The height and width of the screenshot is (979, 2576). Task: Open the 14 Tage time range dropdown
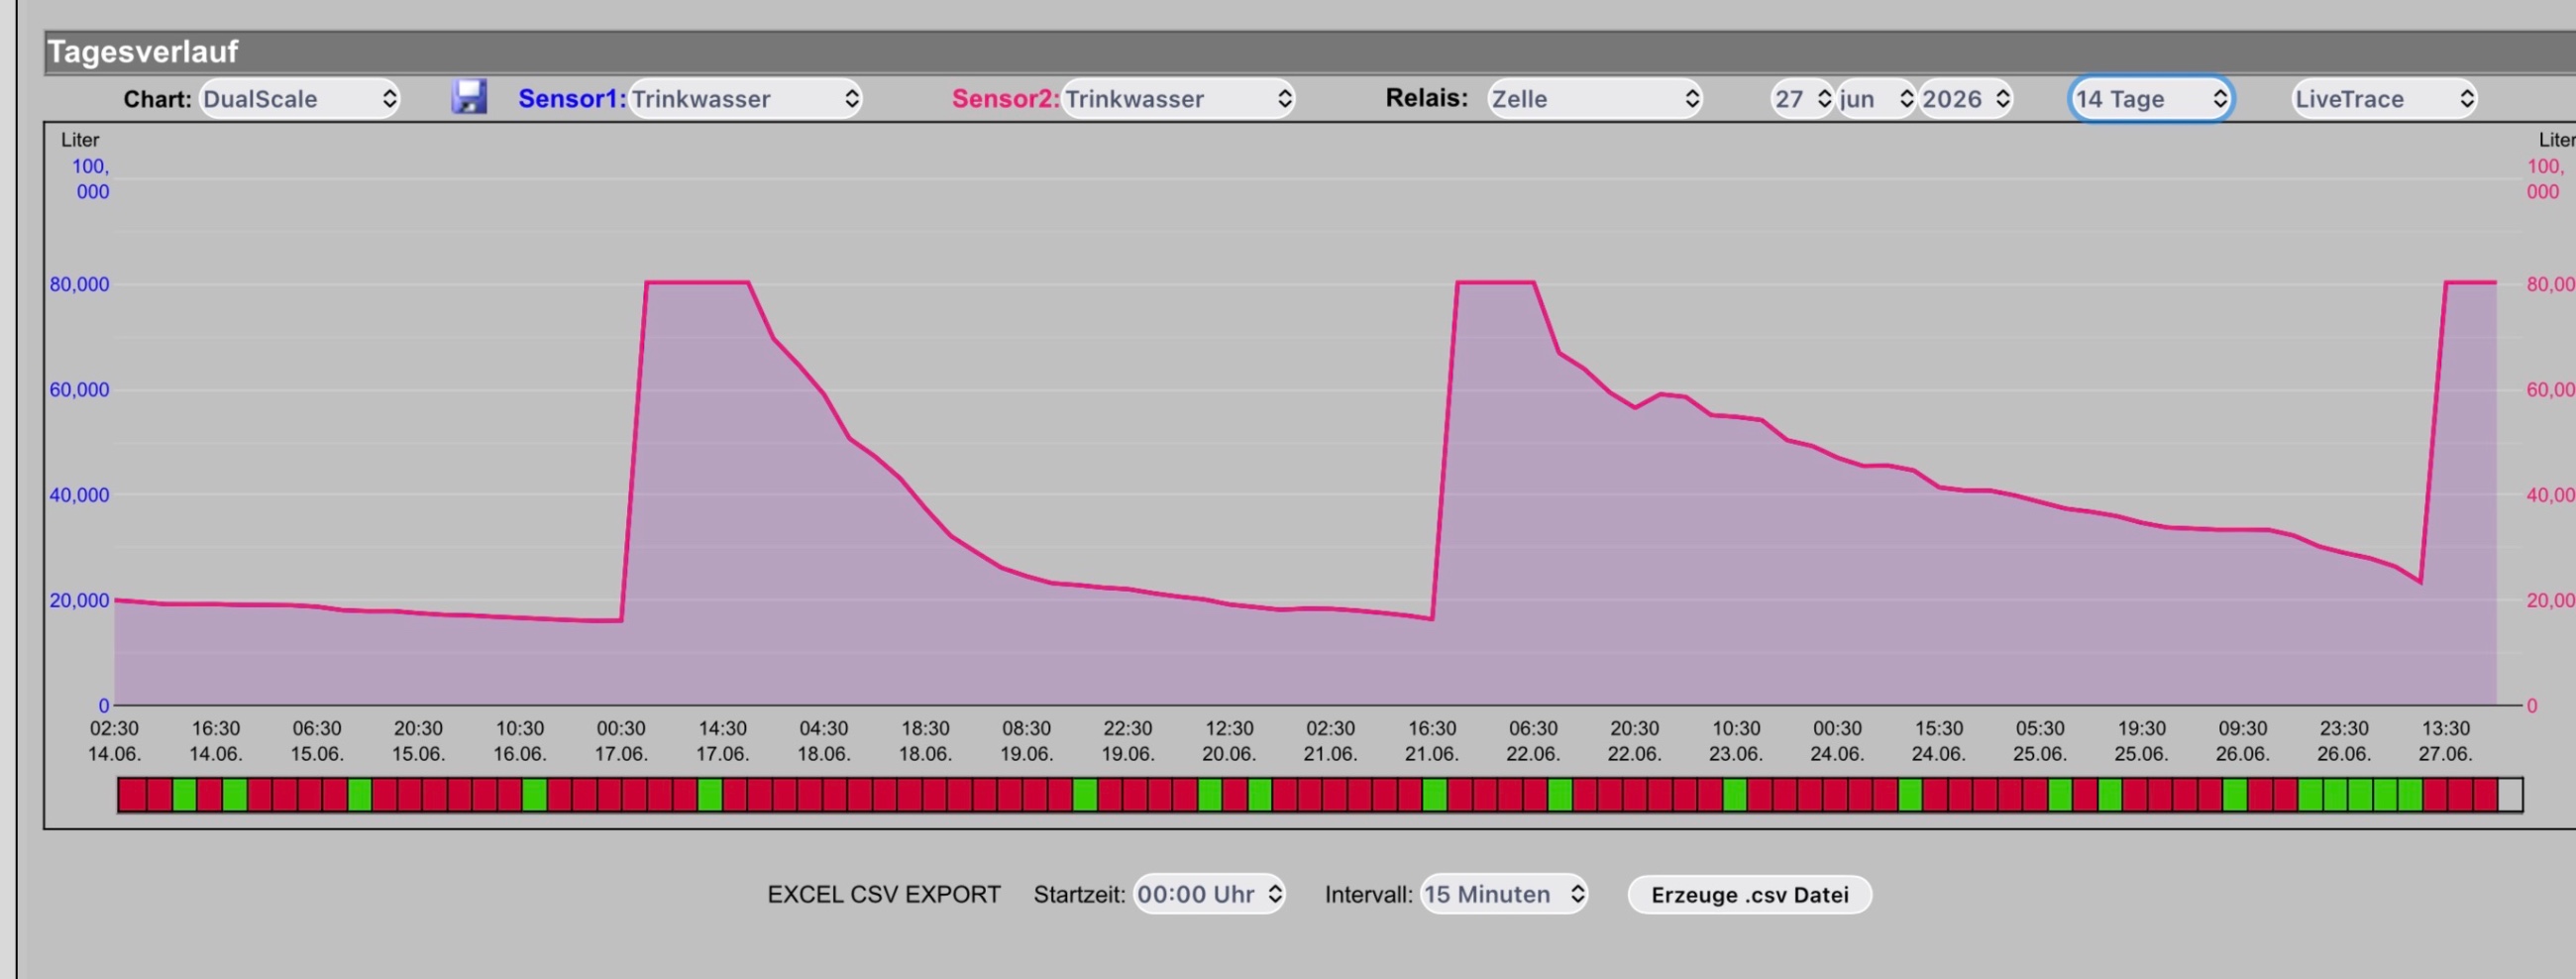(2150, 99)
